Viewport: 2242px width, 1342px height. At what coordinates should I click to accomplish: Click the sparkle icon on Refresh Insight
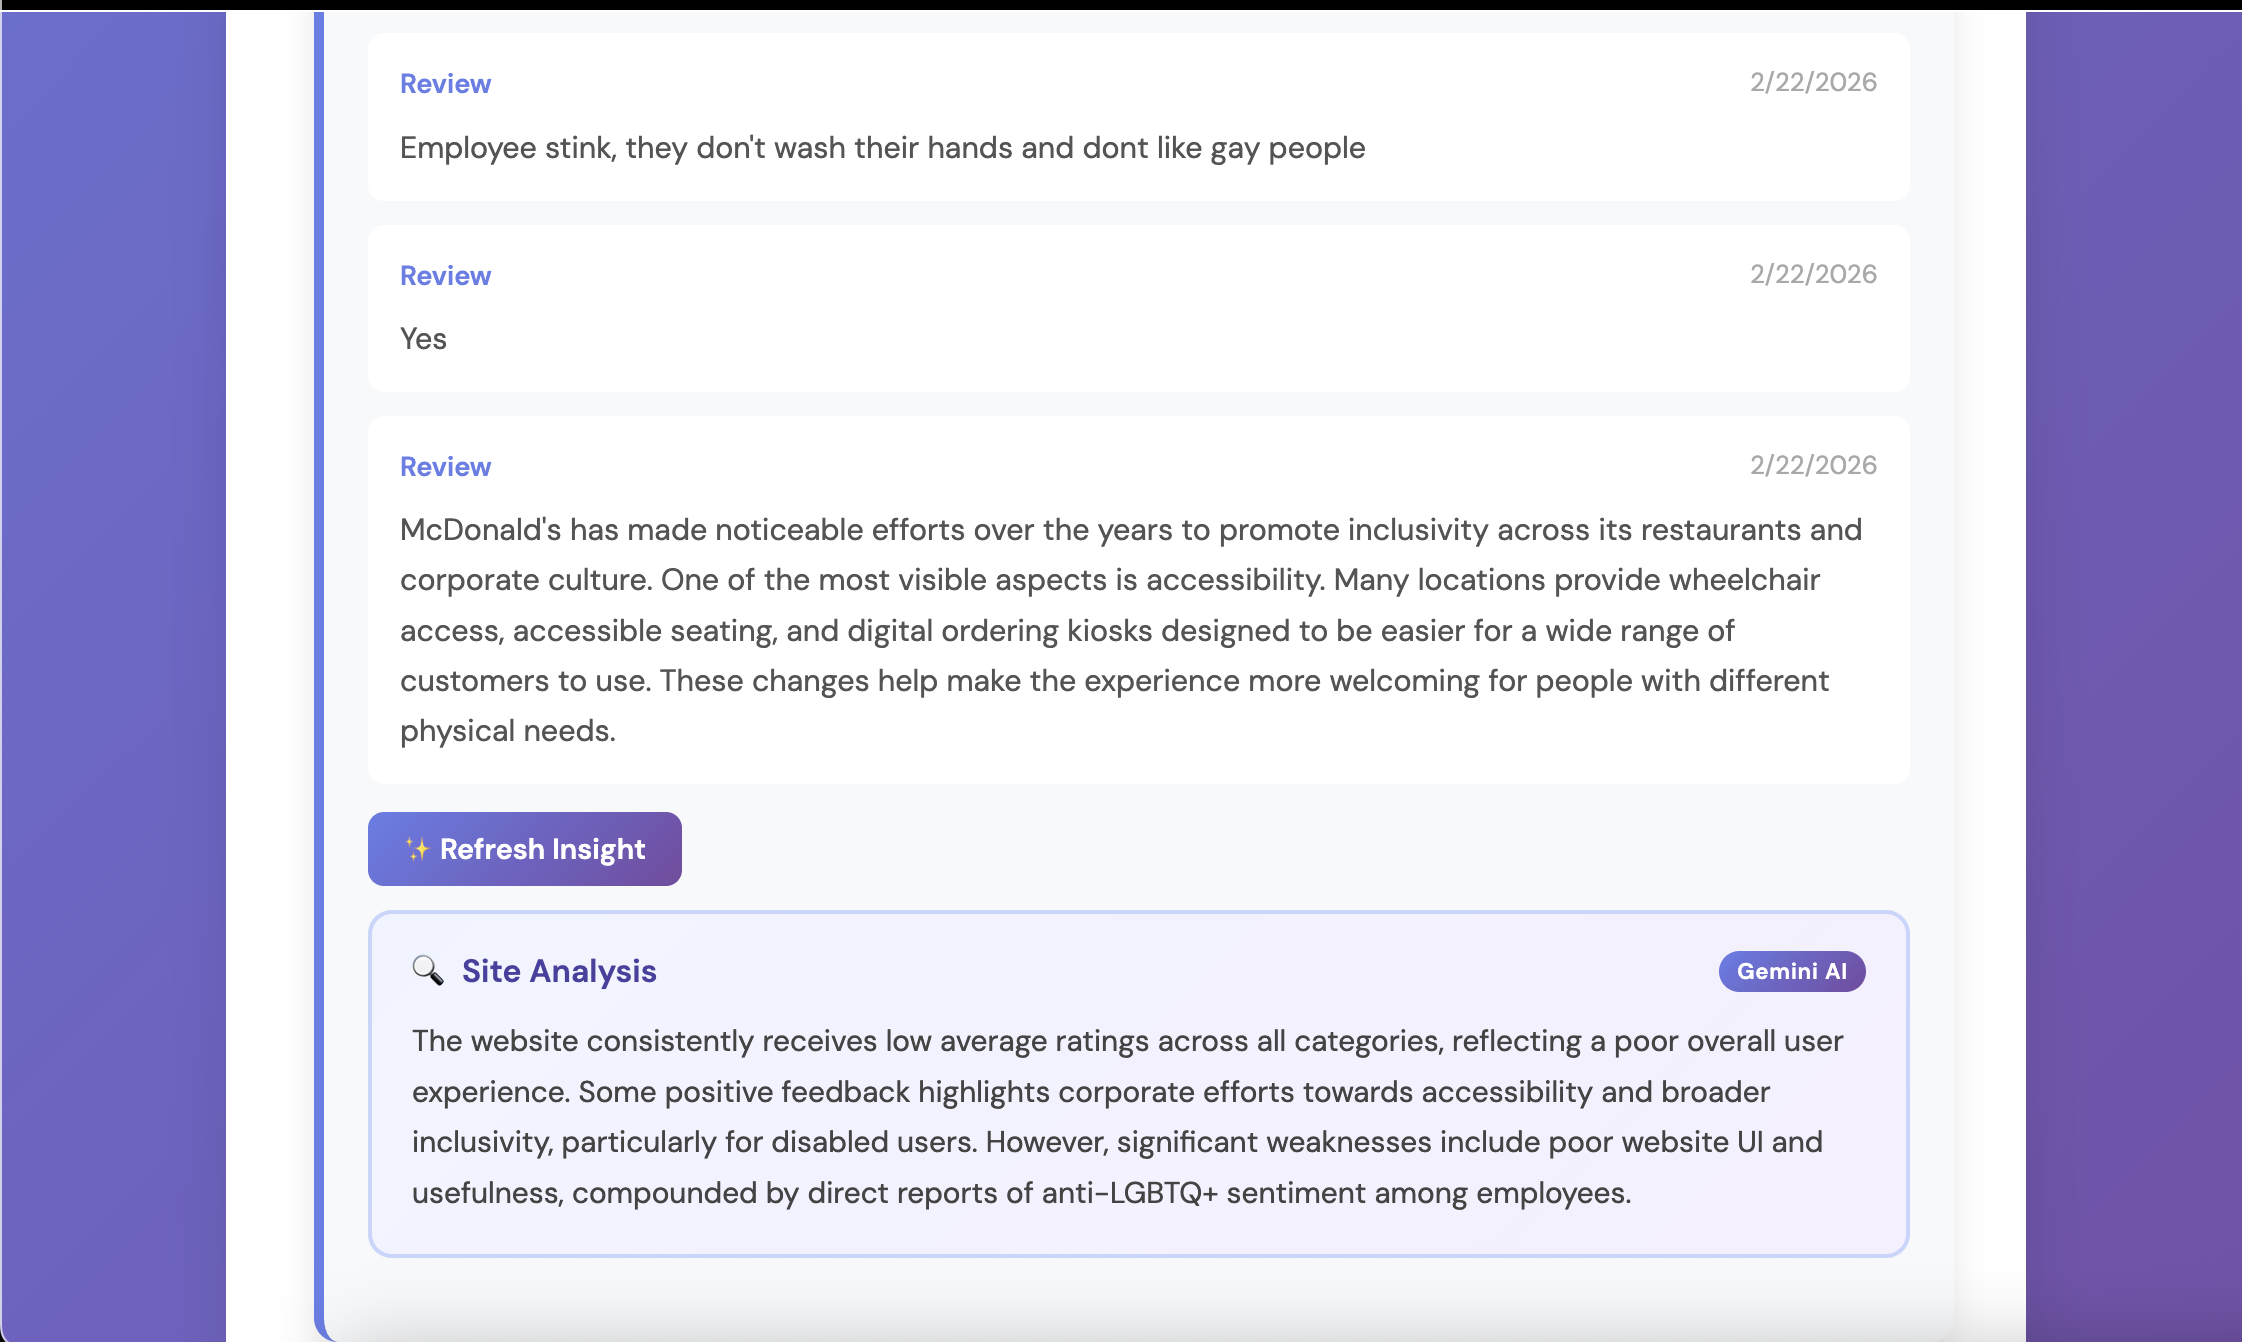pyautogui.click(x=417, y=849)
